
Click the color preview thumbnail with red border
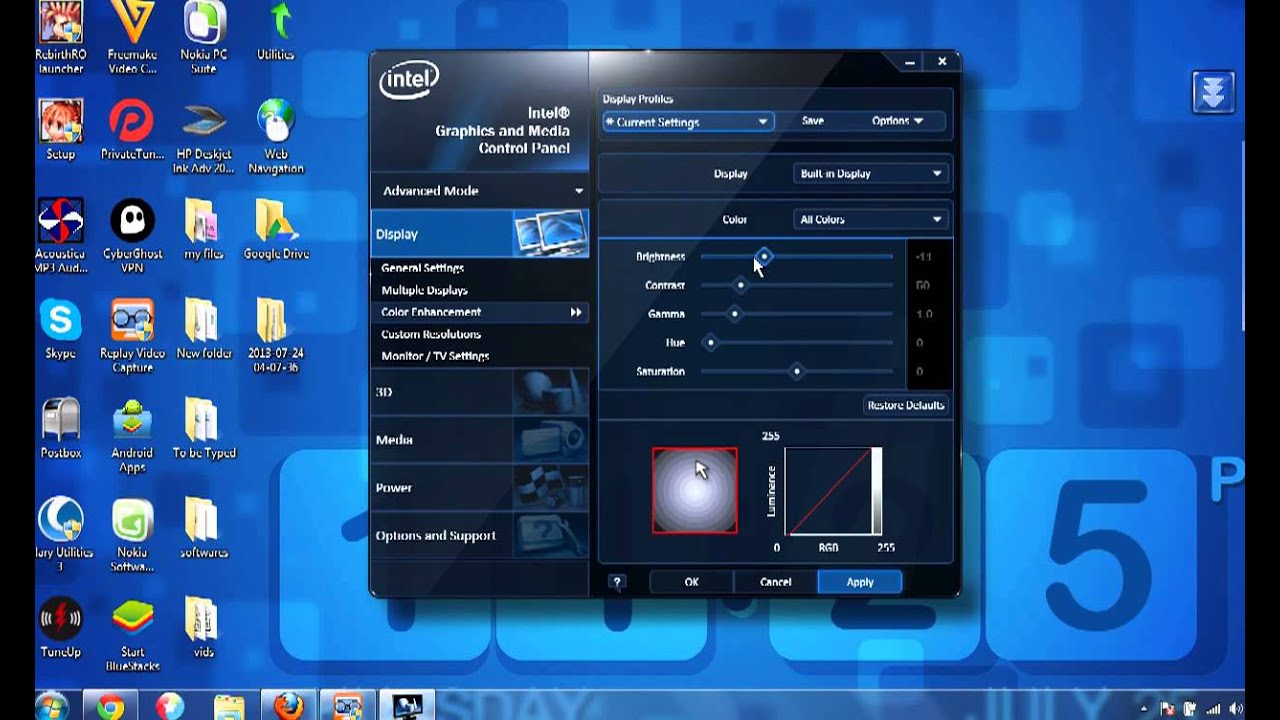[x=695, y=490]
